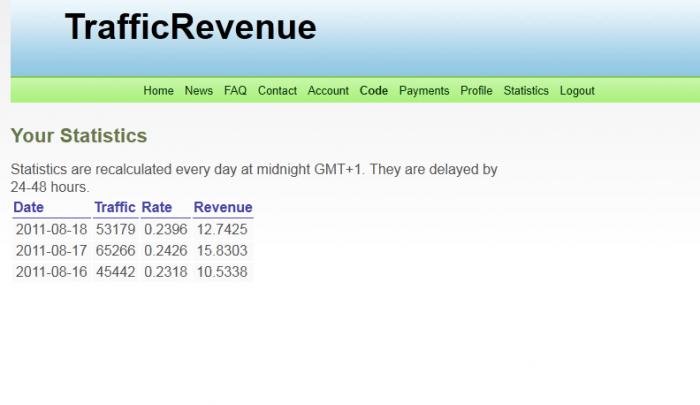Sort by the Traffic column header

coord(115,207)
